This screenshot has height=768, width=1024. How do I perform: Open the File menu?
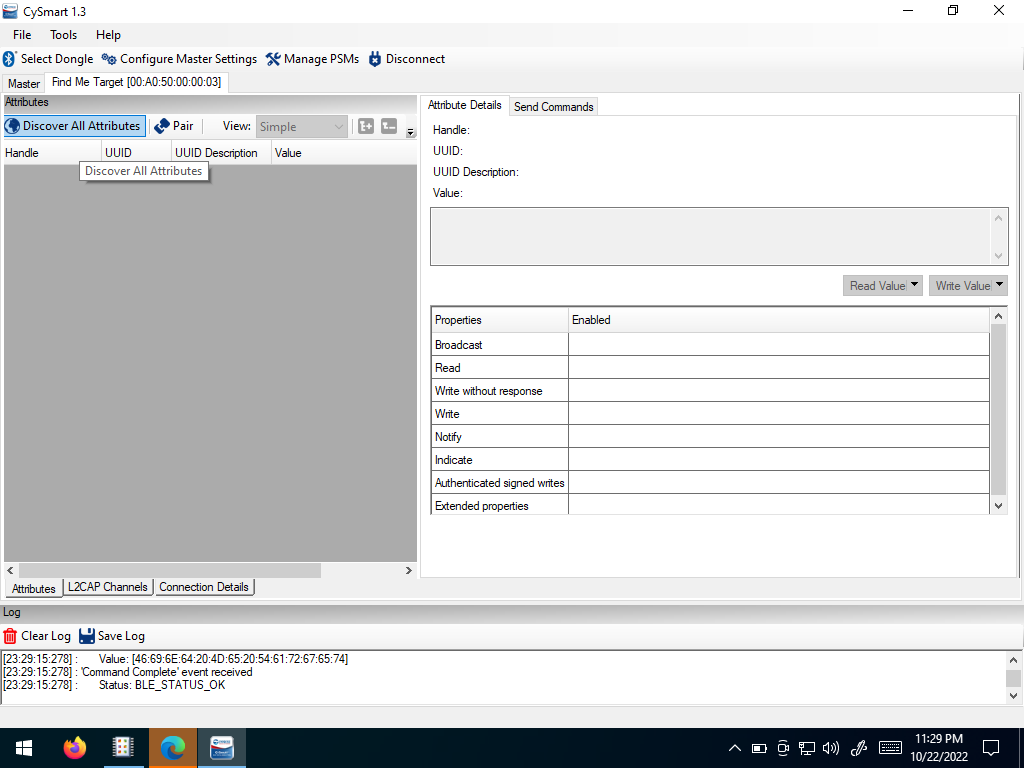22,35
